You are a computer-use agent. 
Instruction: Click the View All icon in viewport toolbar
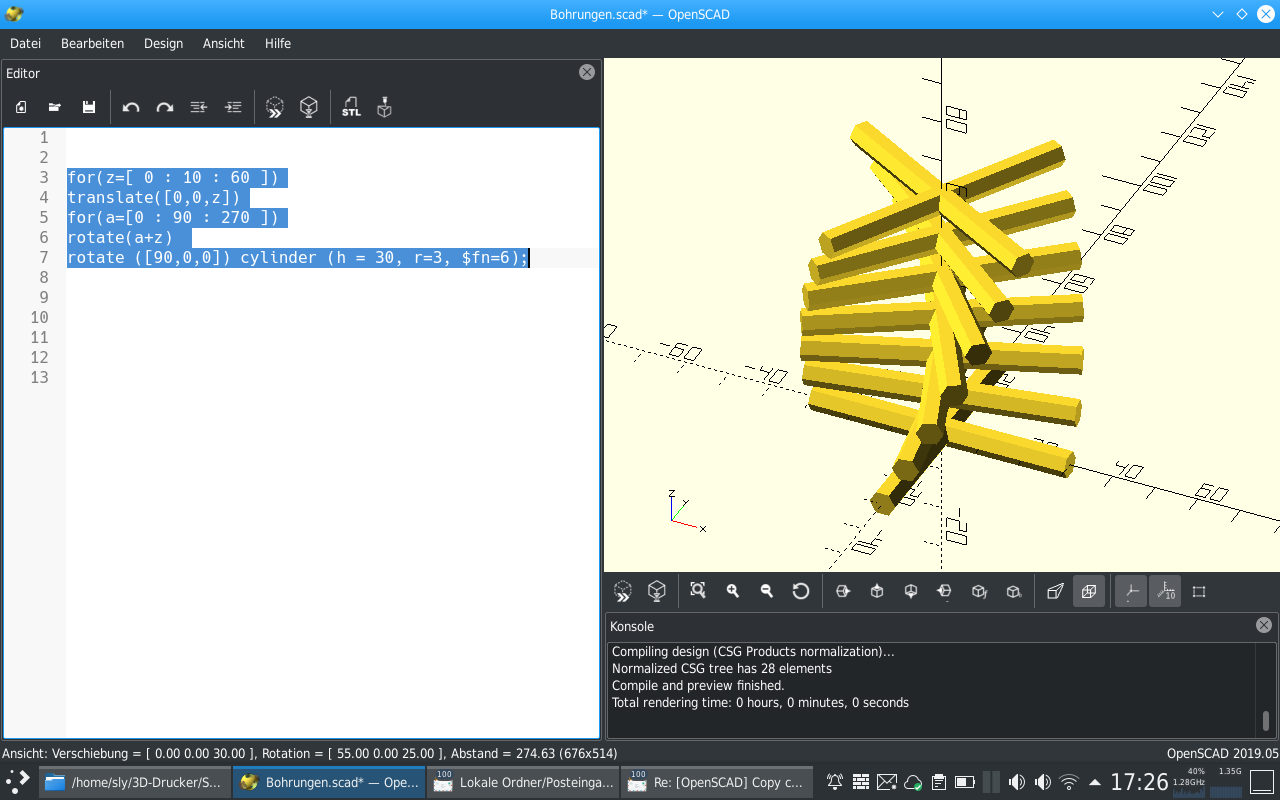click(698, 591)
